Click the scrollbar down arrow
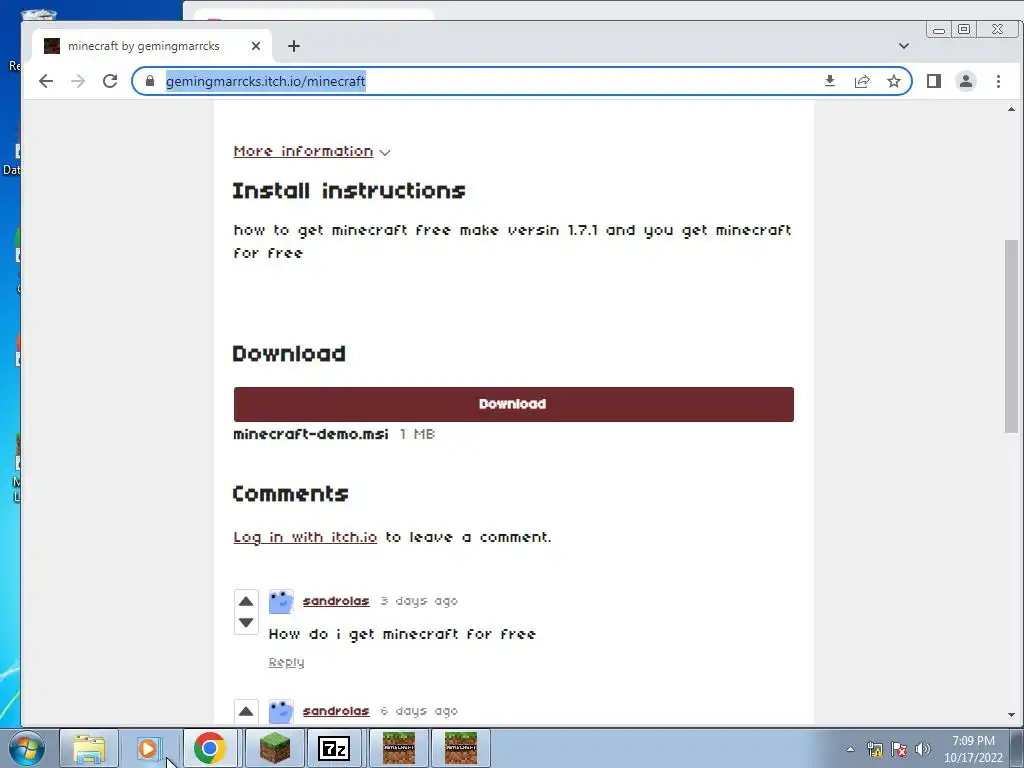This screenshot has width=1024, height=768. coord(1011,714)
